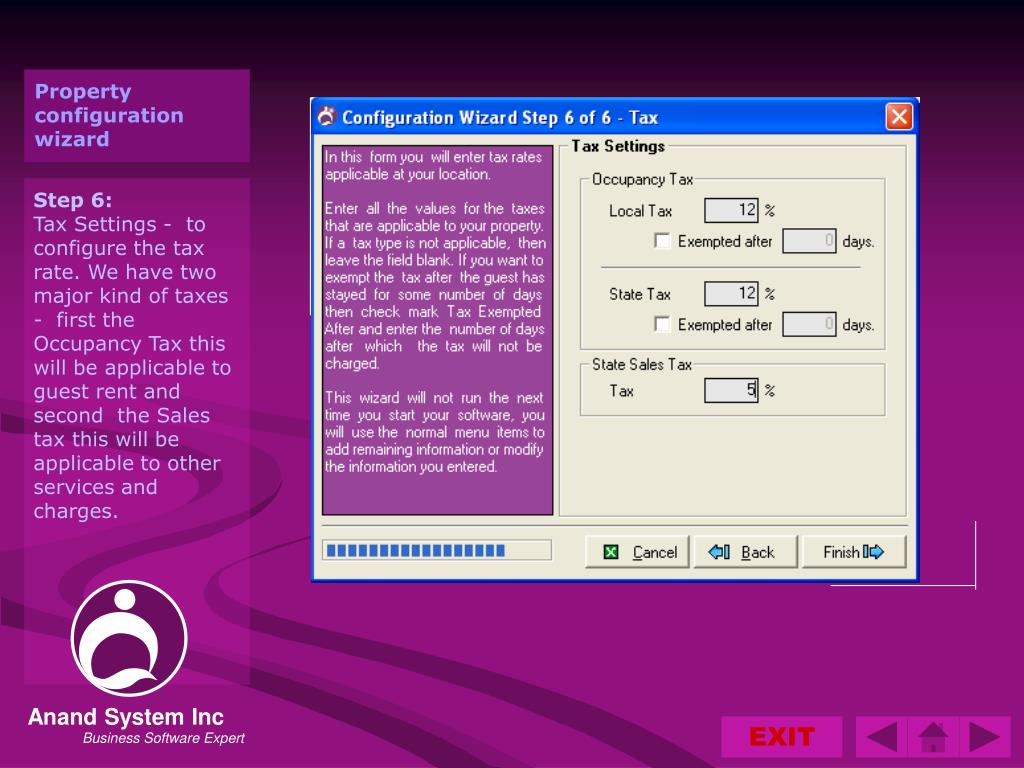Close the Configuration Wizard dialog
This screenshot has height=768, width=1024.
coord(899,117)
